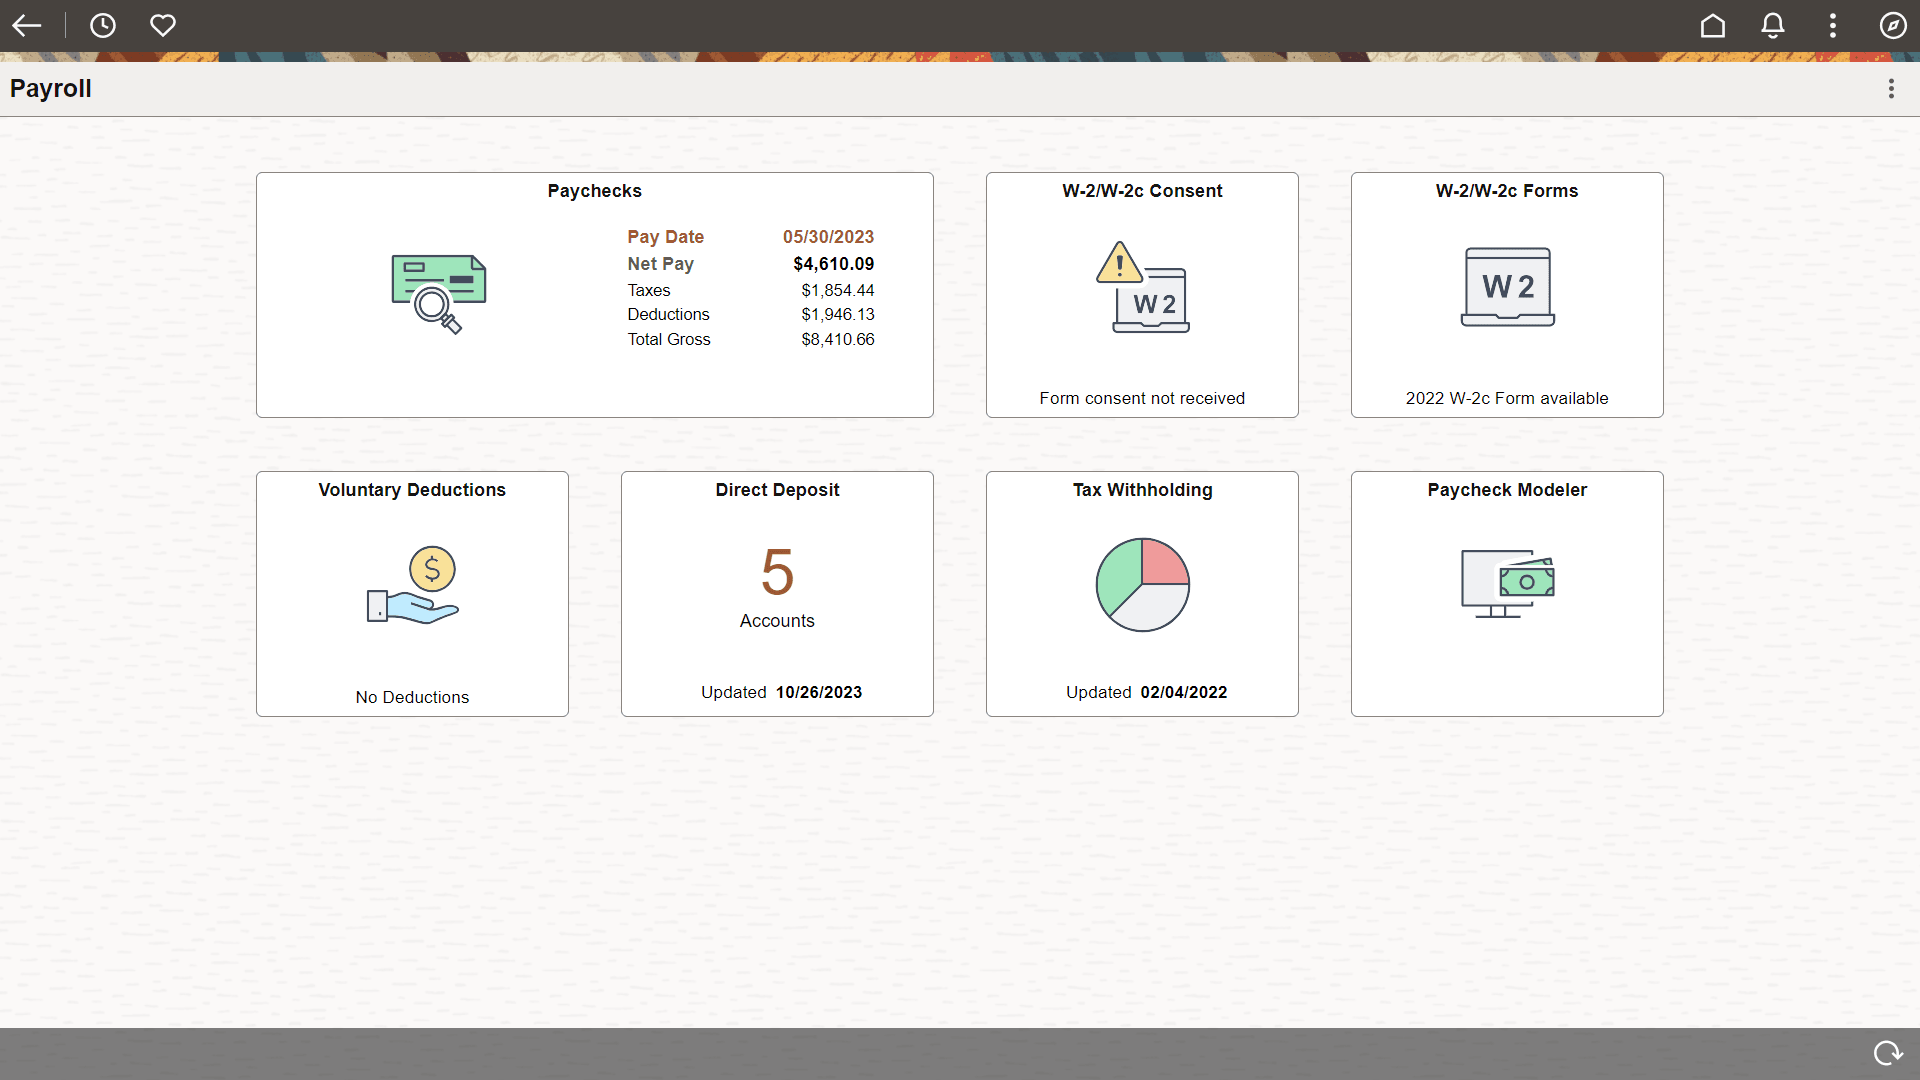
Task: Go to homepage using the Home icon
Action: tap(1713, 26)
